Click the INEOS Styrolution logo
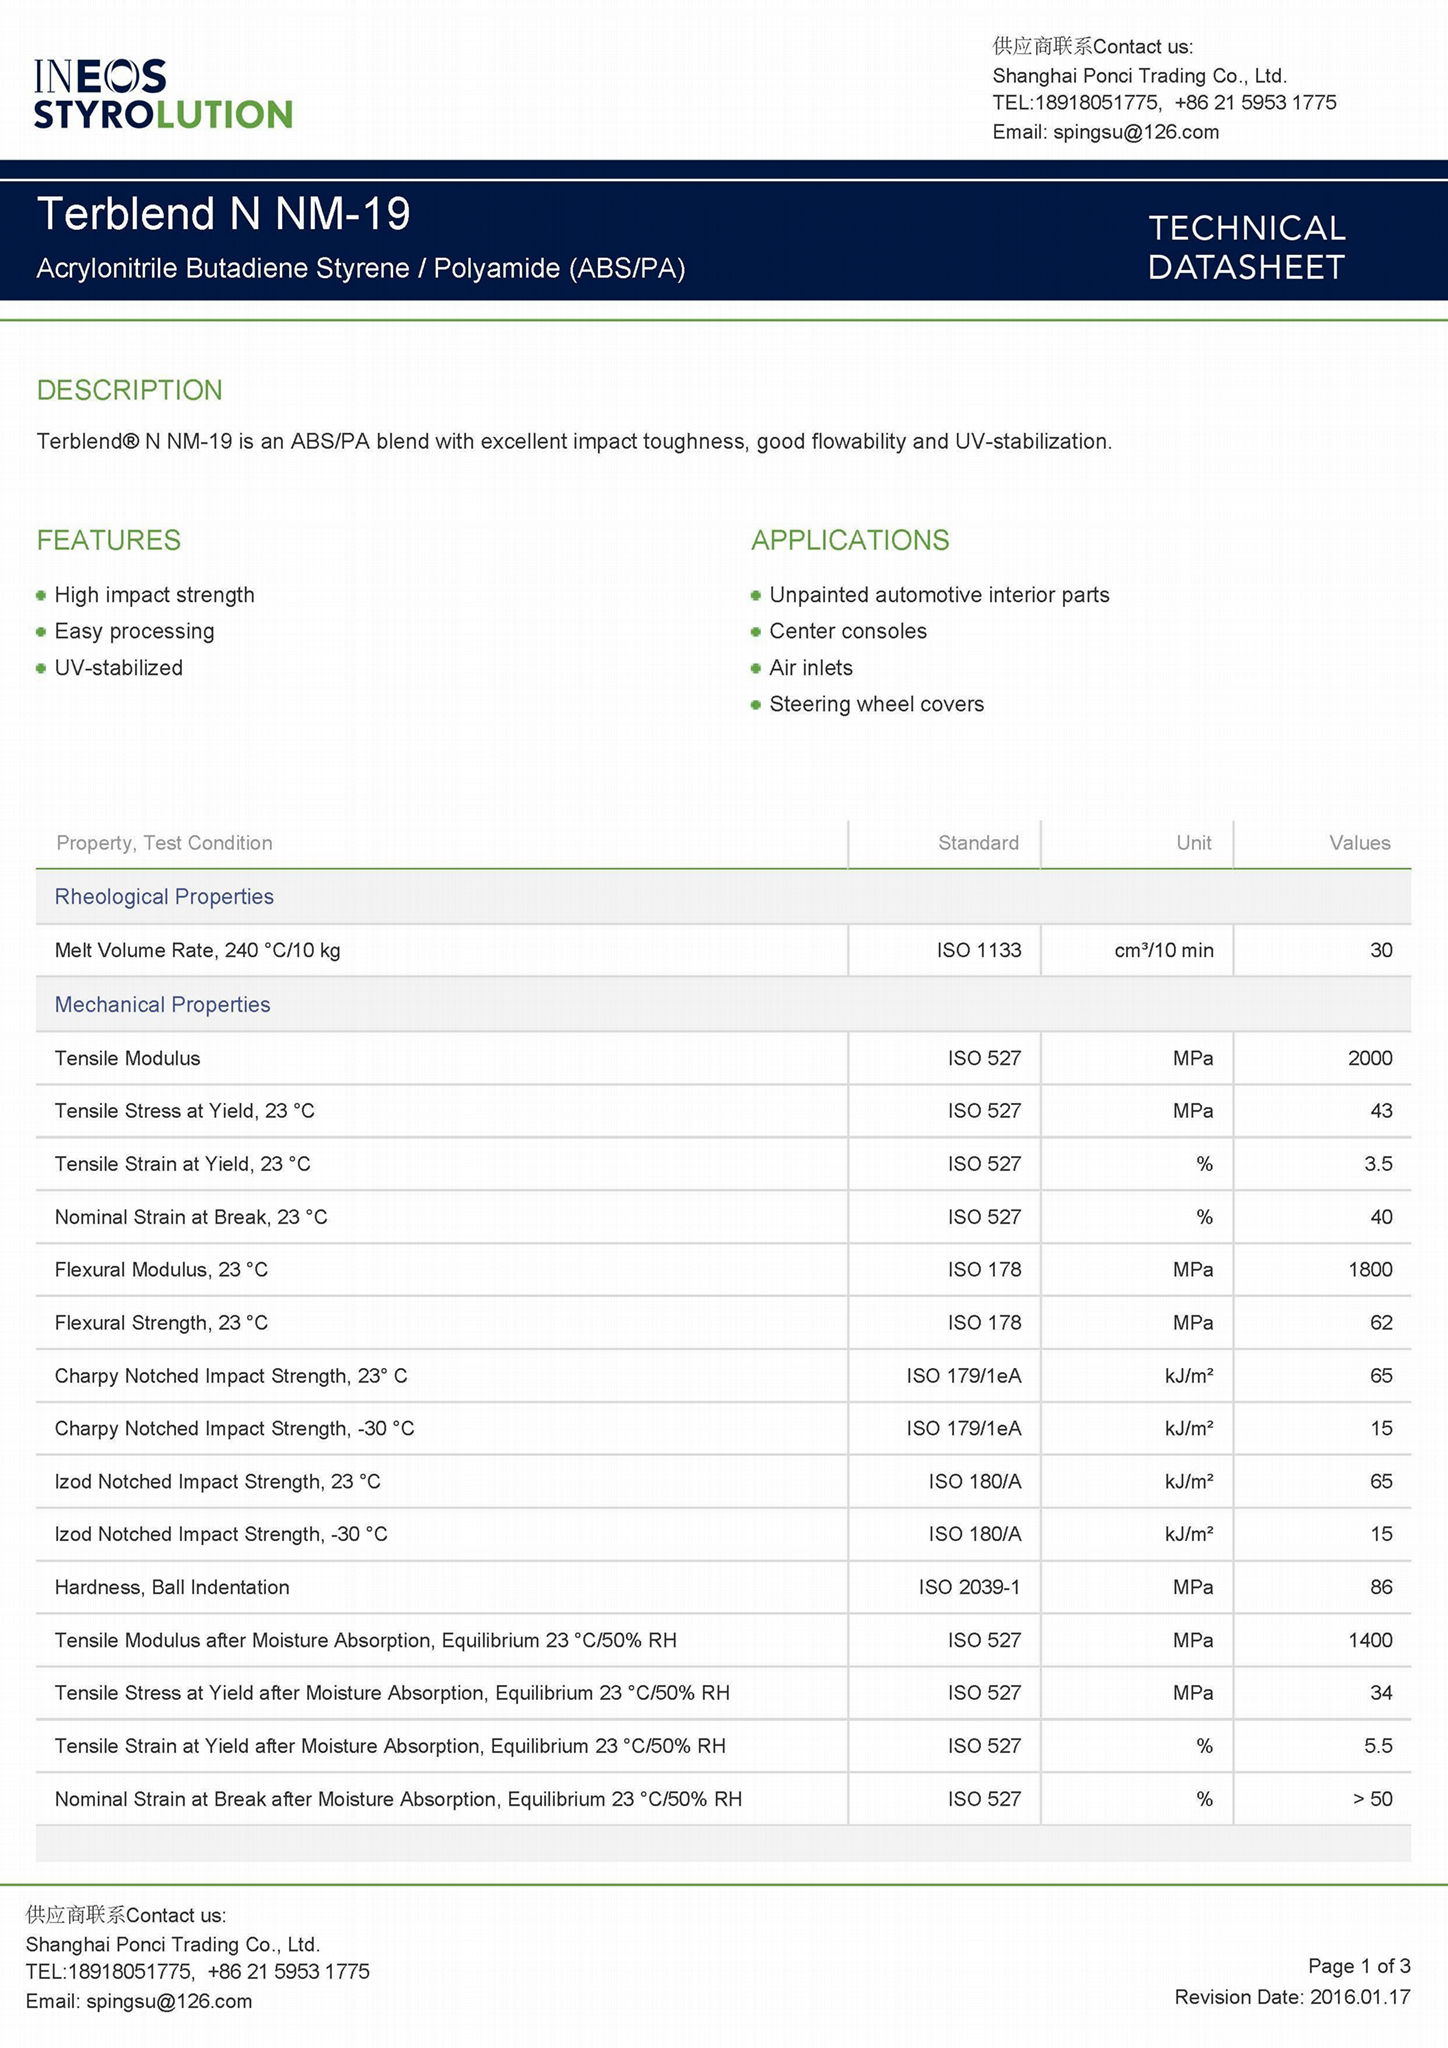This screenshot has height=2048, width=1448. tap(163, 94)
